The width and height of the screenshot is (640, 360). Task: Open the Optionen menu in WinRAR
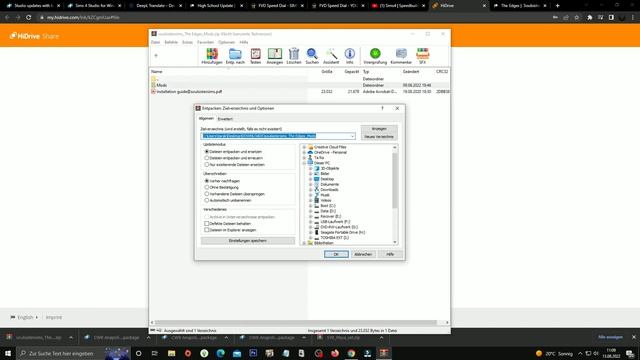(227, 42)
